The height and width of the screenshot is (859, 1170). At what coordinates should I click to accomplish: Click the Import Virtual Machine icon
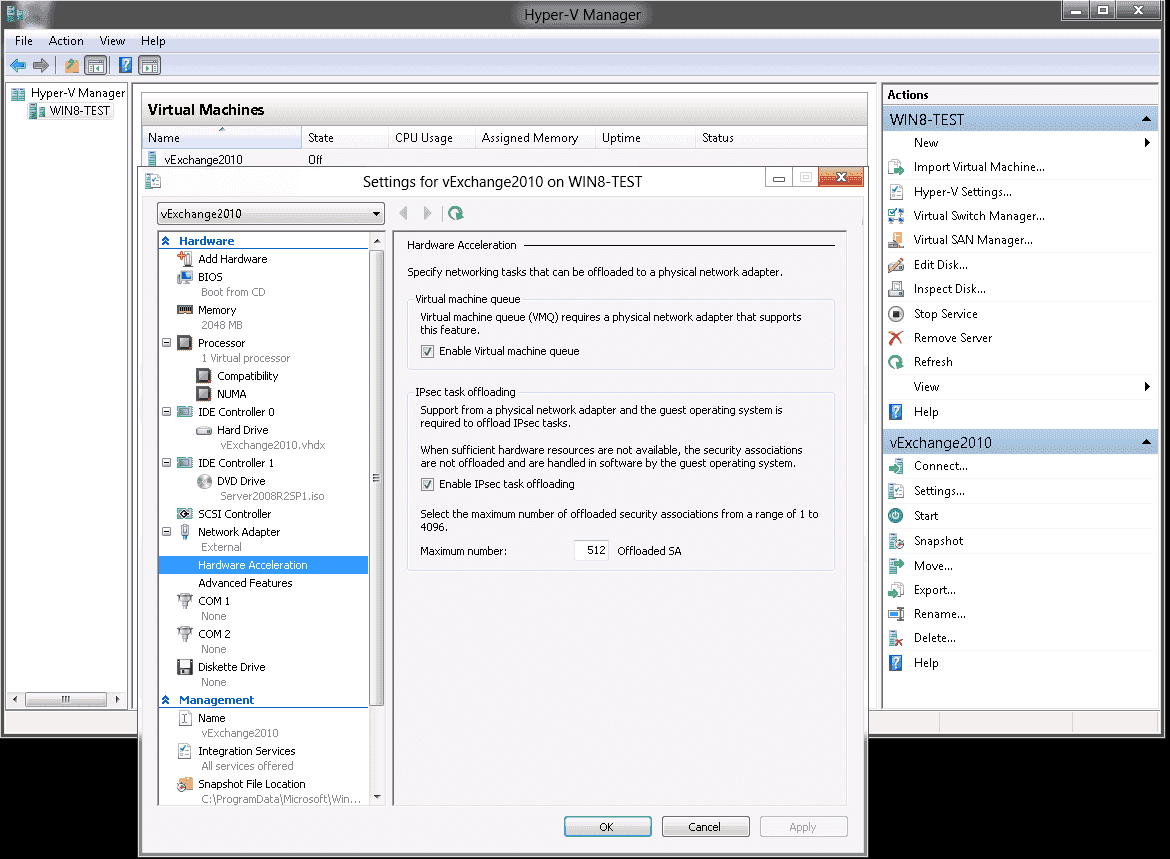point(896,167)
